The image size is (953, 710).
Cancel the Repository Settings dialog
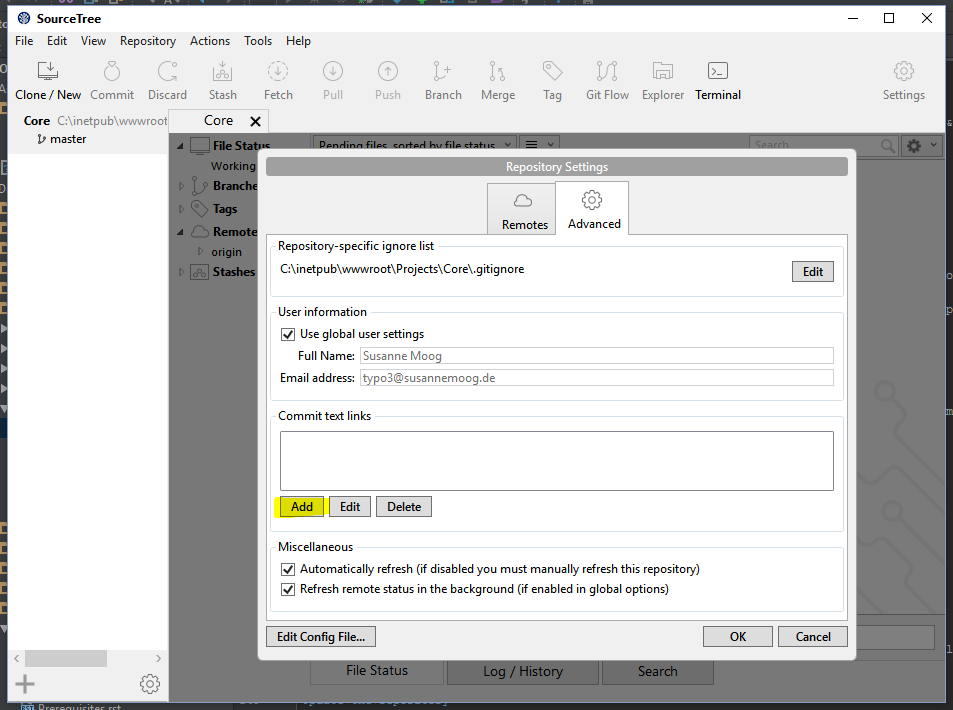point(813,636)
